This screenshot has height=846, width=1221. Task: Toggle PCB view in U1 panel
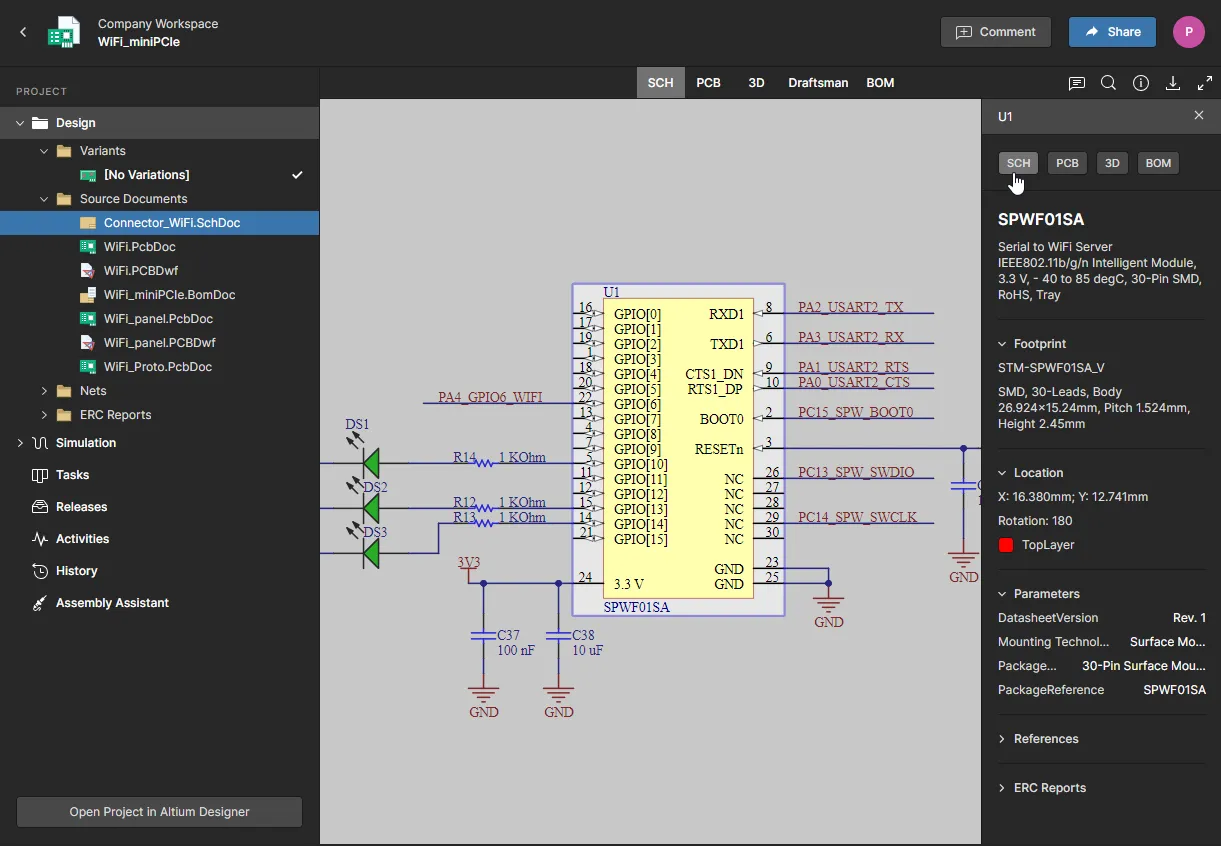pos(1067,163)
